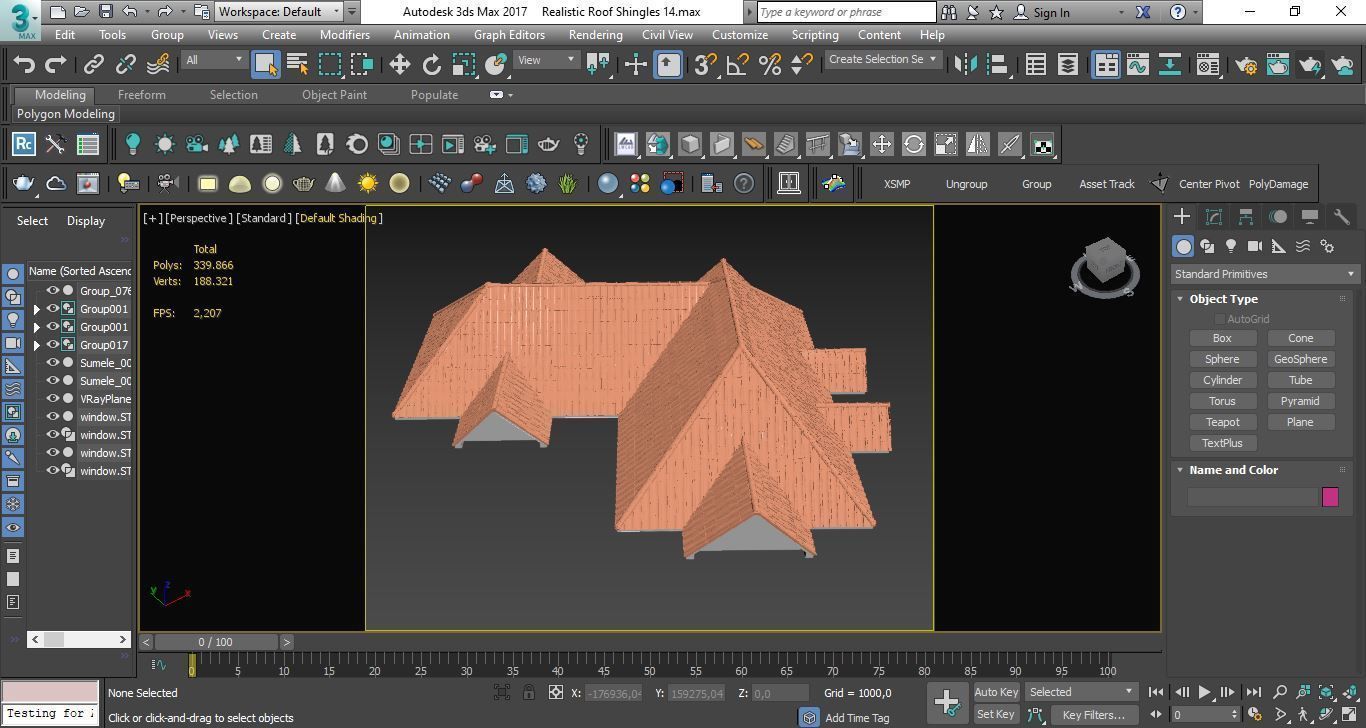The width and height of the screenshot is (1366, 728).
Task: Open the Civil View menu
Action: click(667, 34)
